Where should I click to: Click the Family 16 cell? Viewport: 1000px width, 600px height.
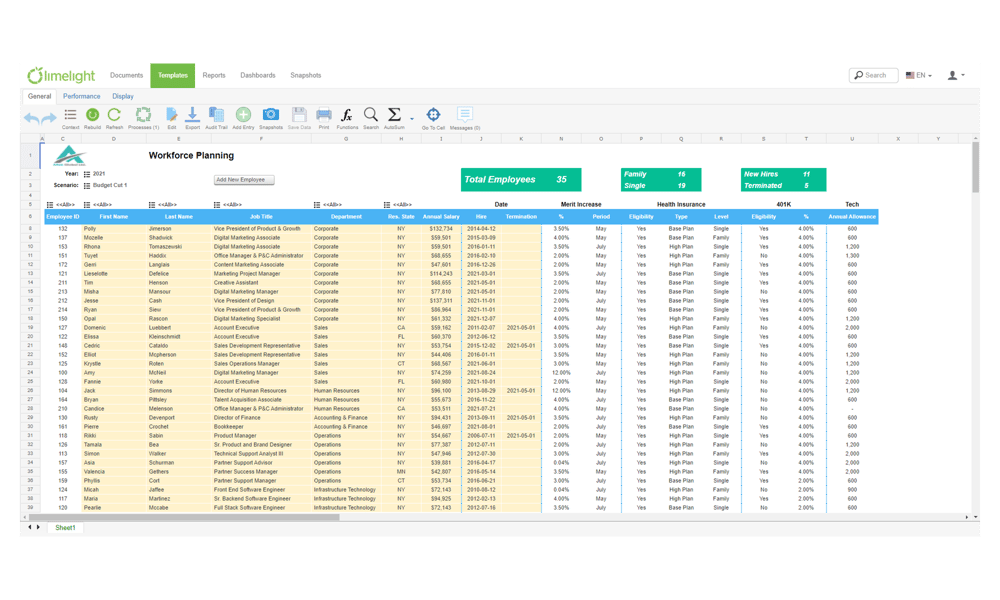click(x=661, y=174)
